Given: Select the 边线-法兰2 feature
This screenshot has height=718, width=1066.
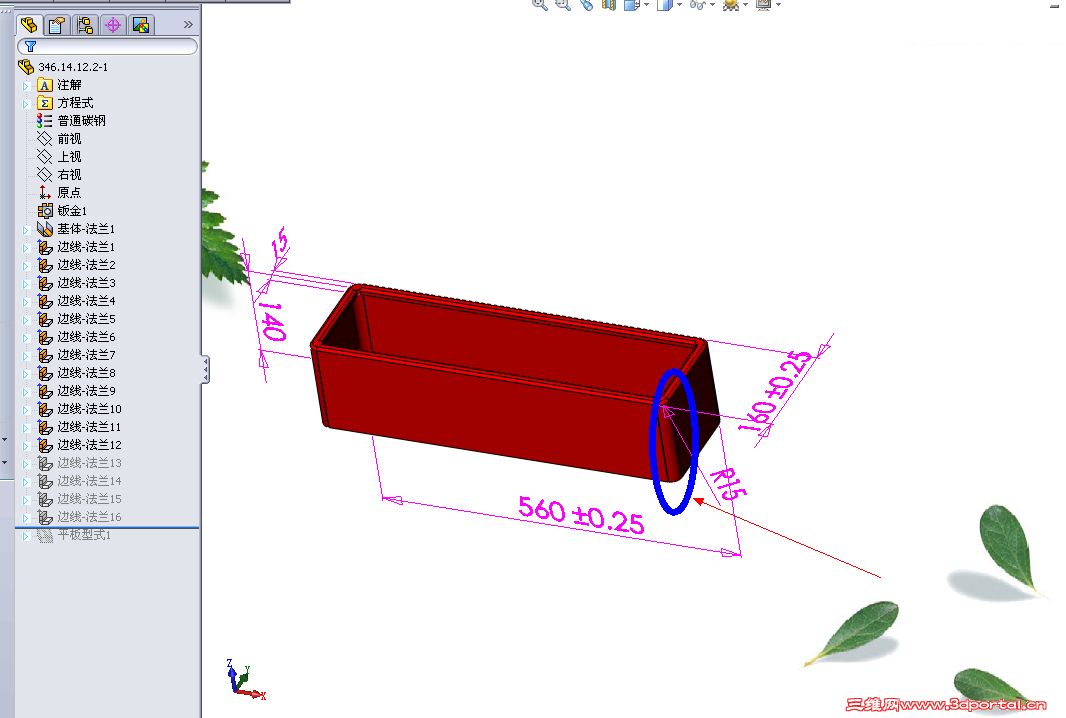Looking at the screenshot, I should (x=86, y=265).
